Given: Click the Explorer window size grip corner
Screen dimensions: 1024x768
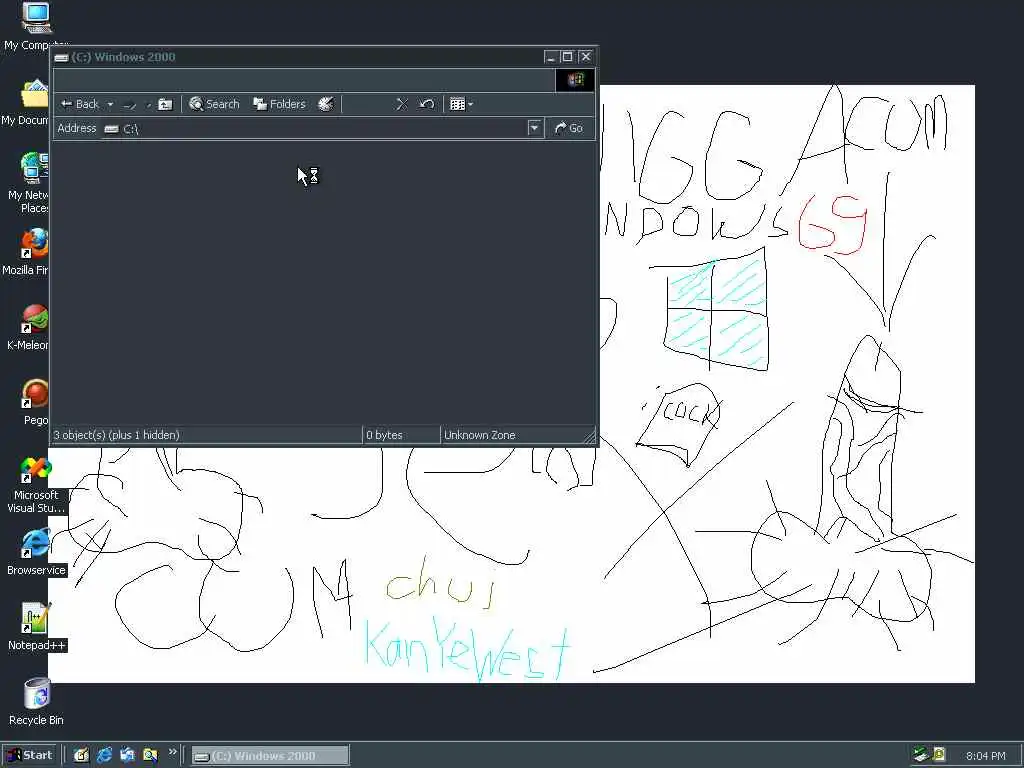Looking at the screenshot, I should pyautogui.click(x=590, y=438).
